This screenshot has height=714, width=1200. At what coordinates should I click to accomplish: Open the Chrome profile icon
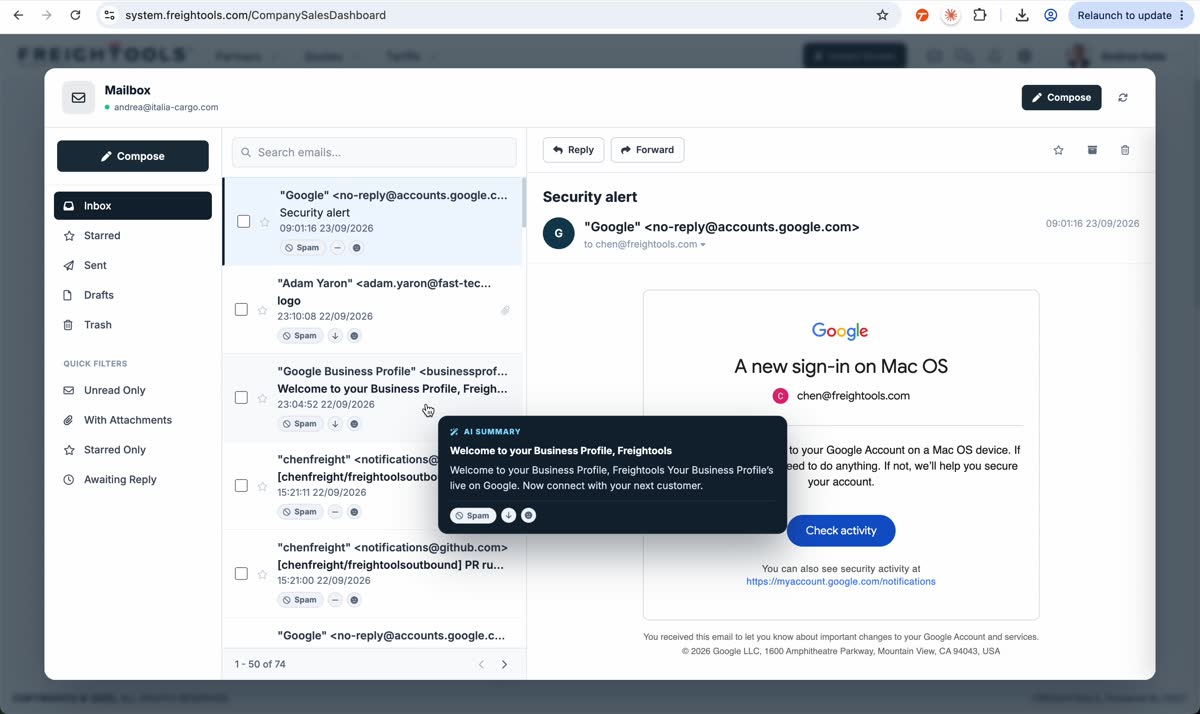1051,15
